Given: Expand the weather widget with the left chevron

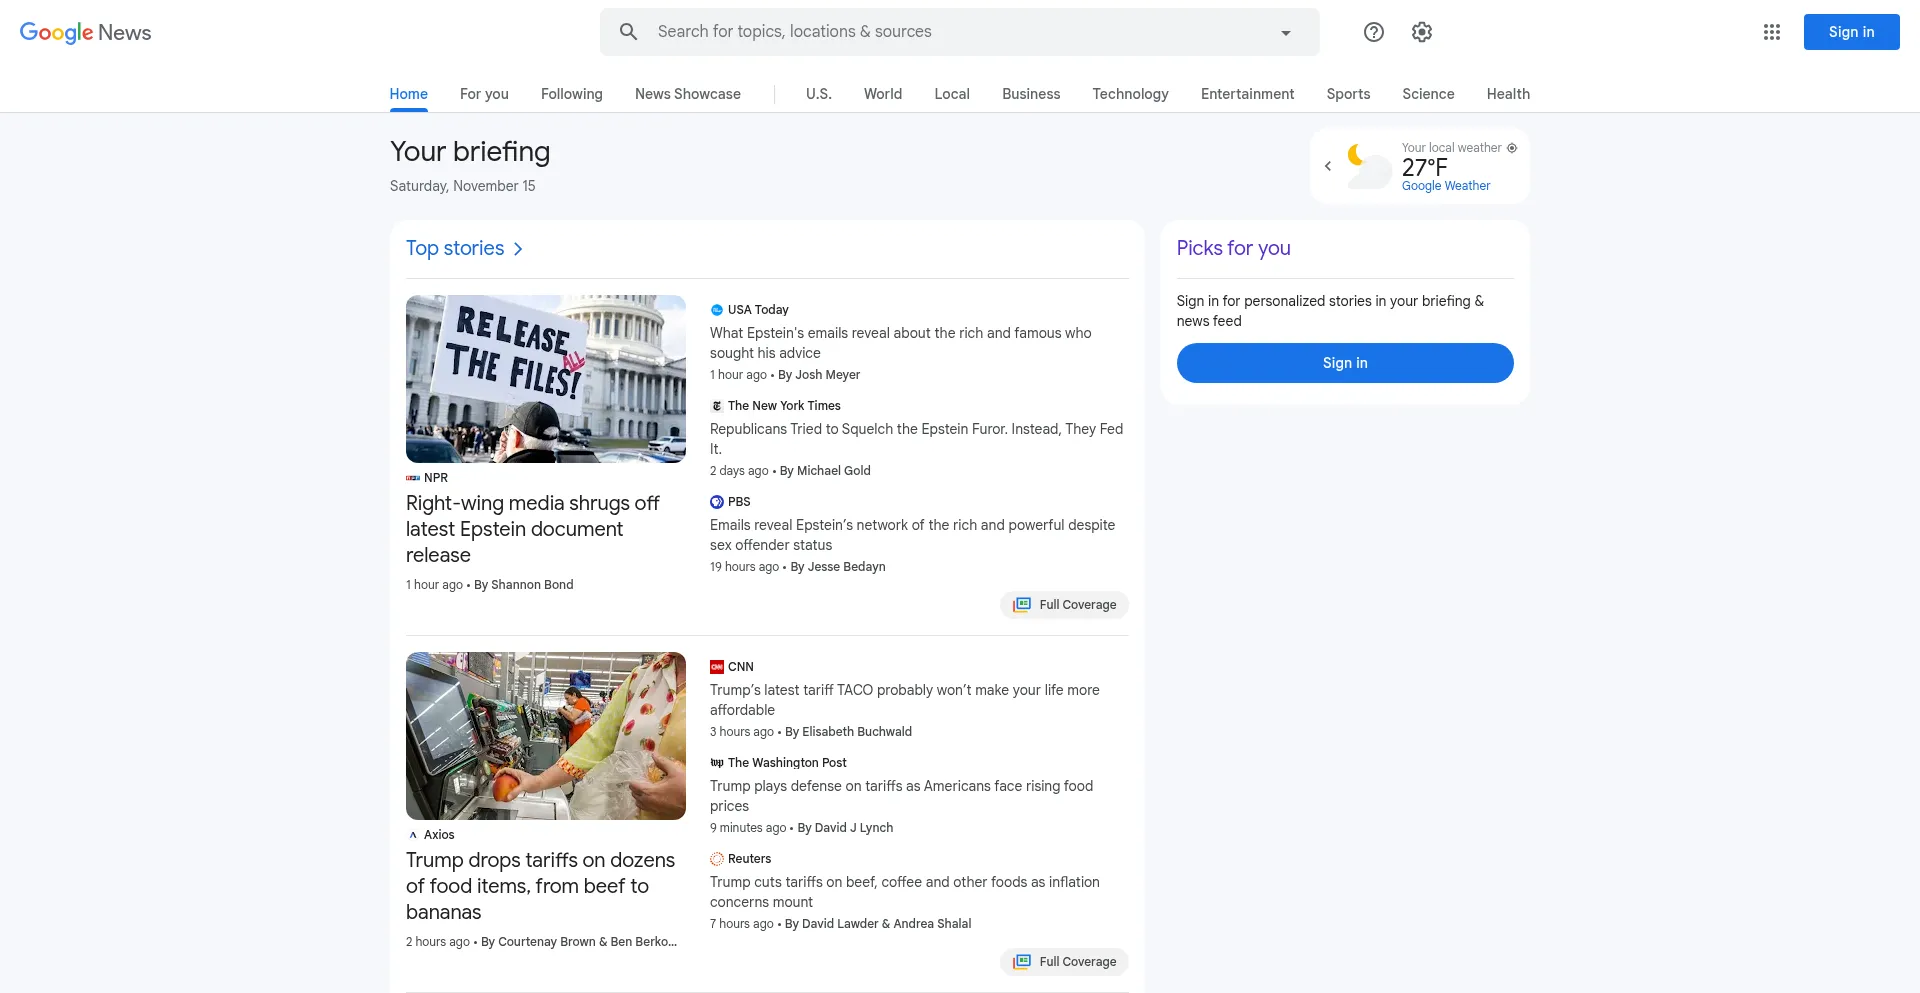Looking at the screenshot, I should pos(1328,166).
